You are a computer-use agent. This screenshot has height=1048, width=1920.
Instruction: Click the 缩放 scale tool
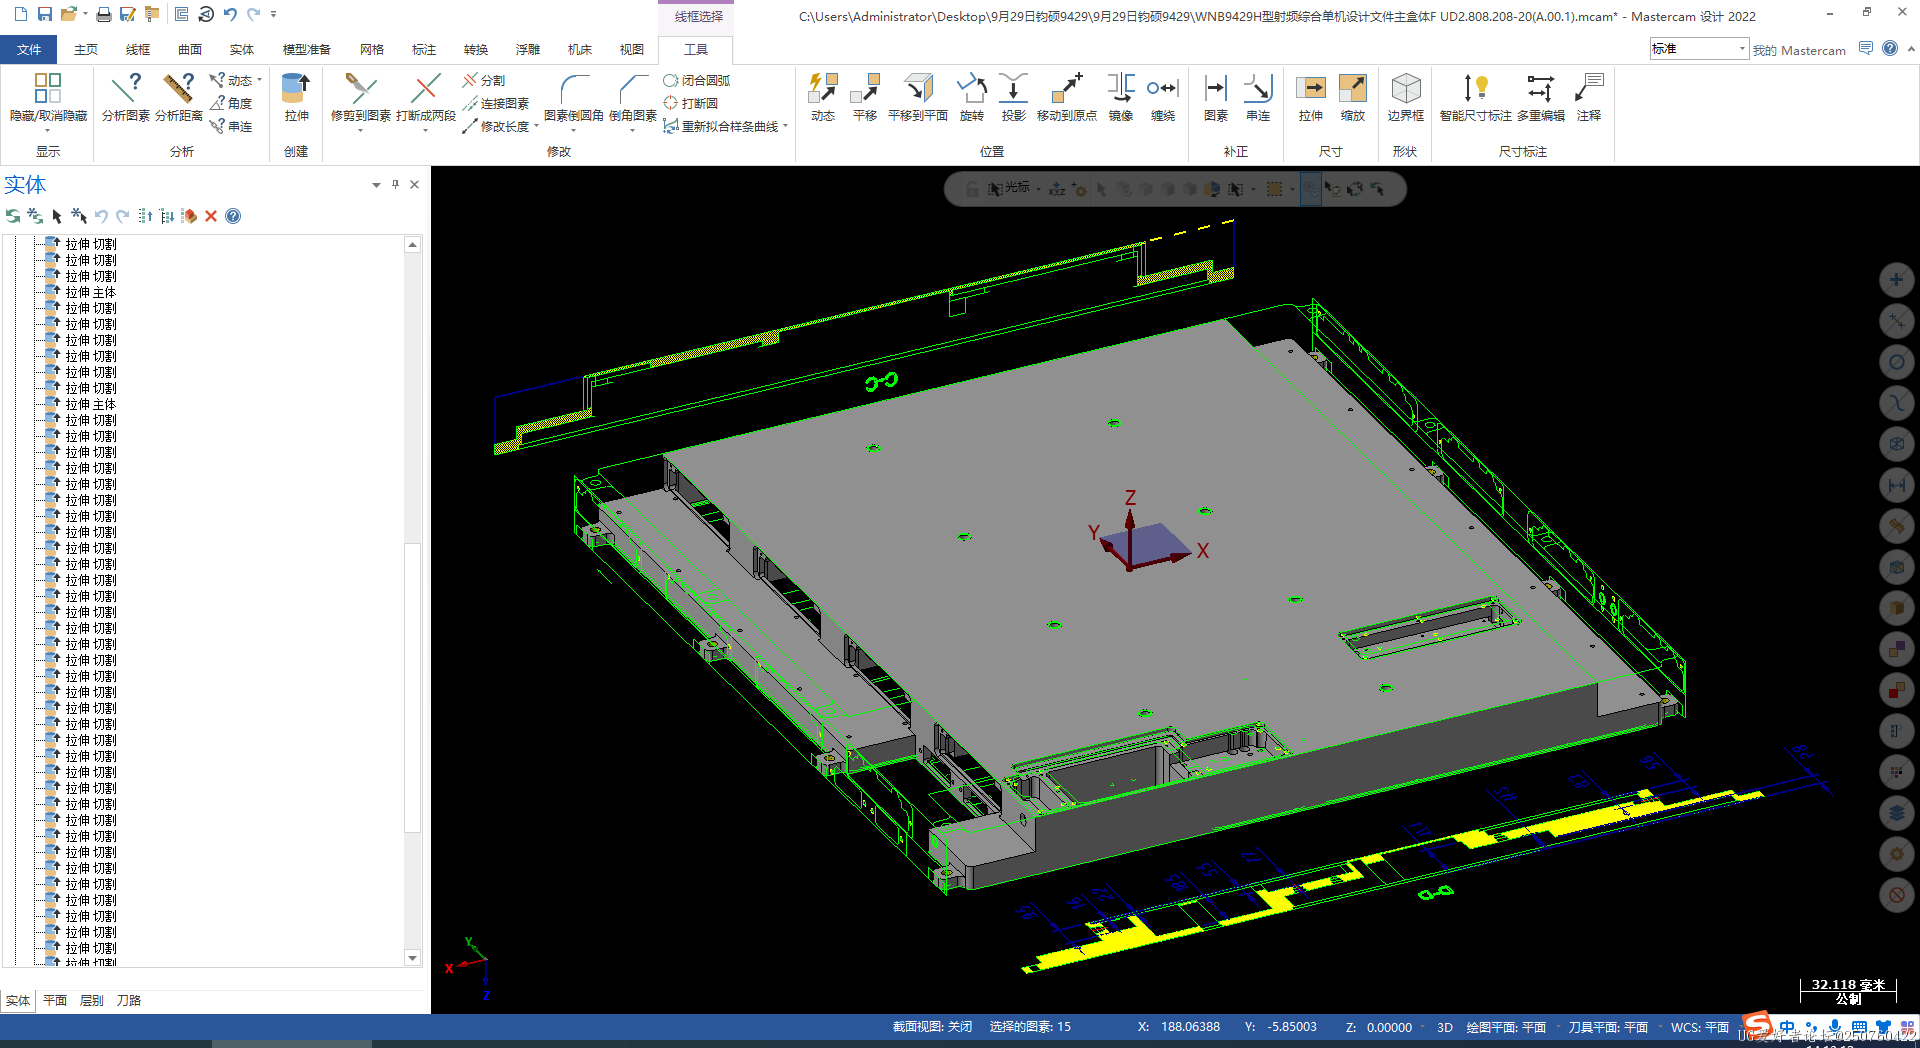point(1353,98)
